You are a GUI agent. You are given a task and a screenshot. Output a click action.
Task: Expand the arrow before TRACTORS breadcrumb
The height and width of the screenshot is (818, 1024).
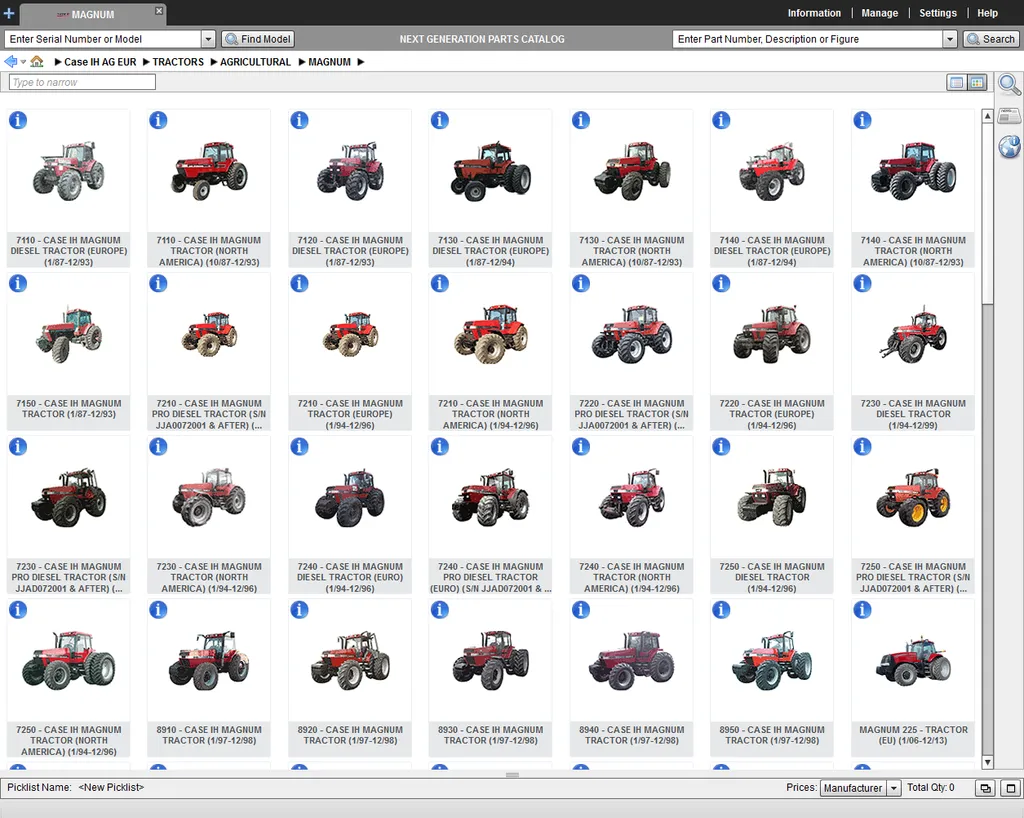coord(146,62)
